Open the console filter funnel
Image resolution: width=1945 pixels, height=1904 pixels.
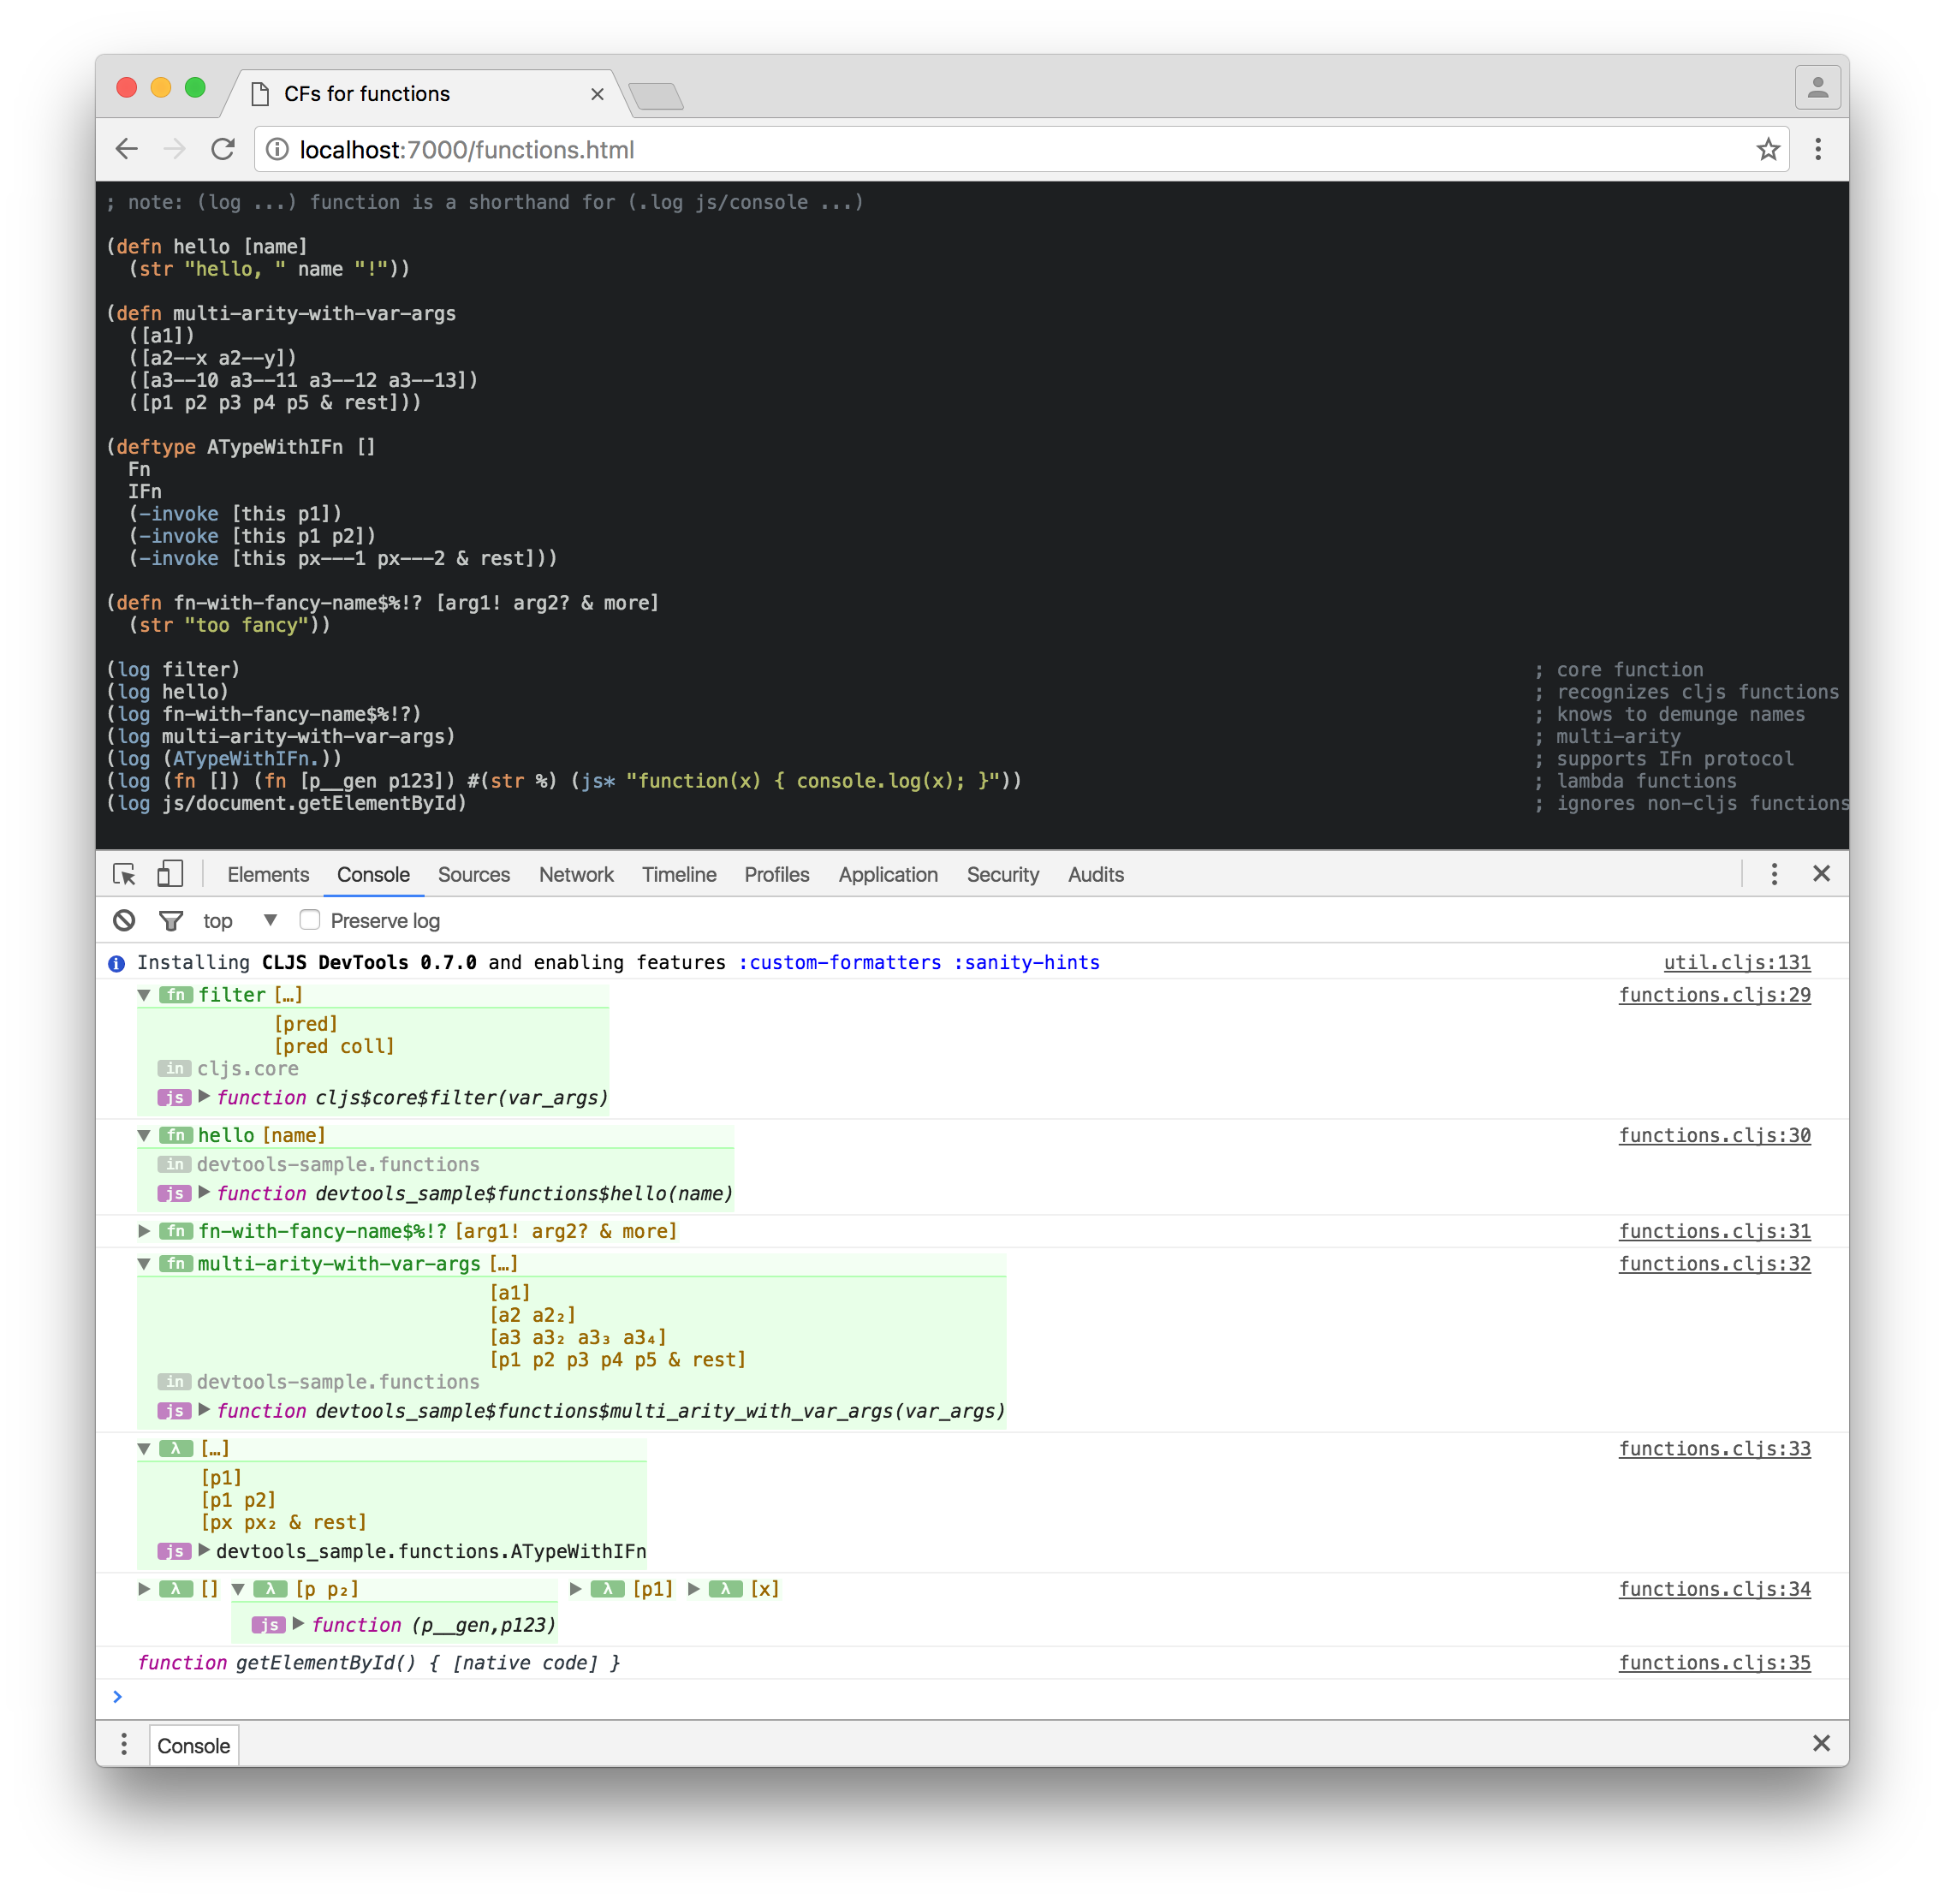point(171,920)
